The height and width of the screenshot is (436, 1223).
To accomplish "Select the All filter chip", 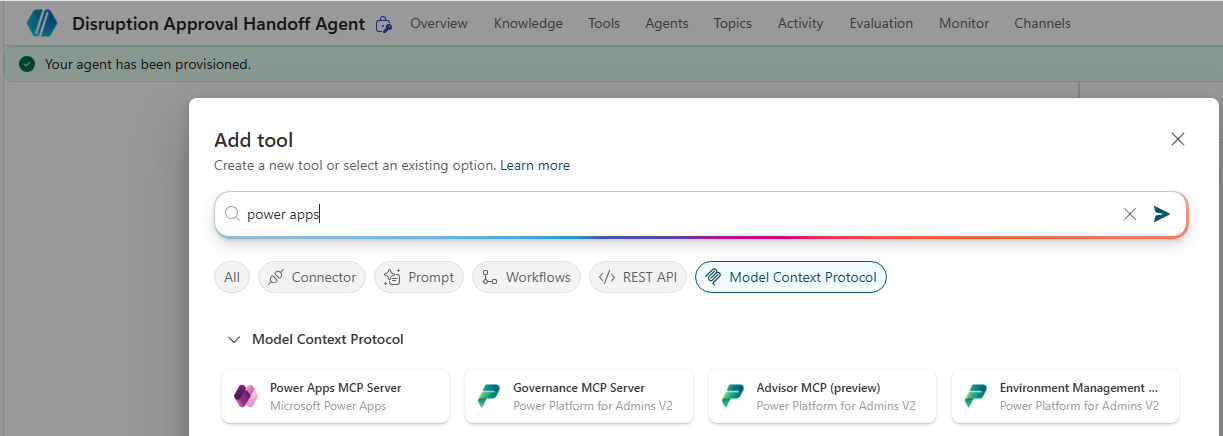I will pos(232,277).
